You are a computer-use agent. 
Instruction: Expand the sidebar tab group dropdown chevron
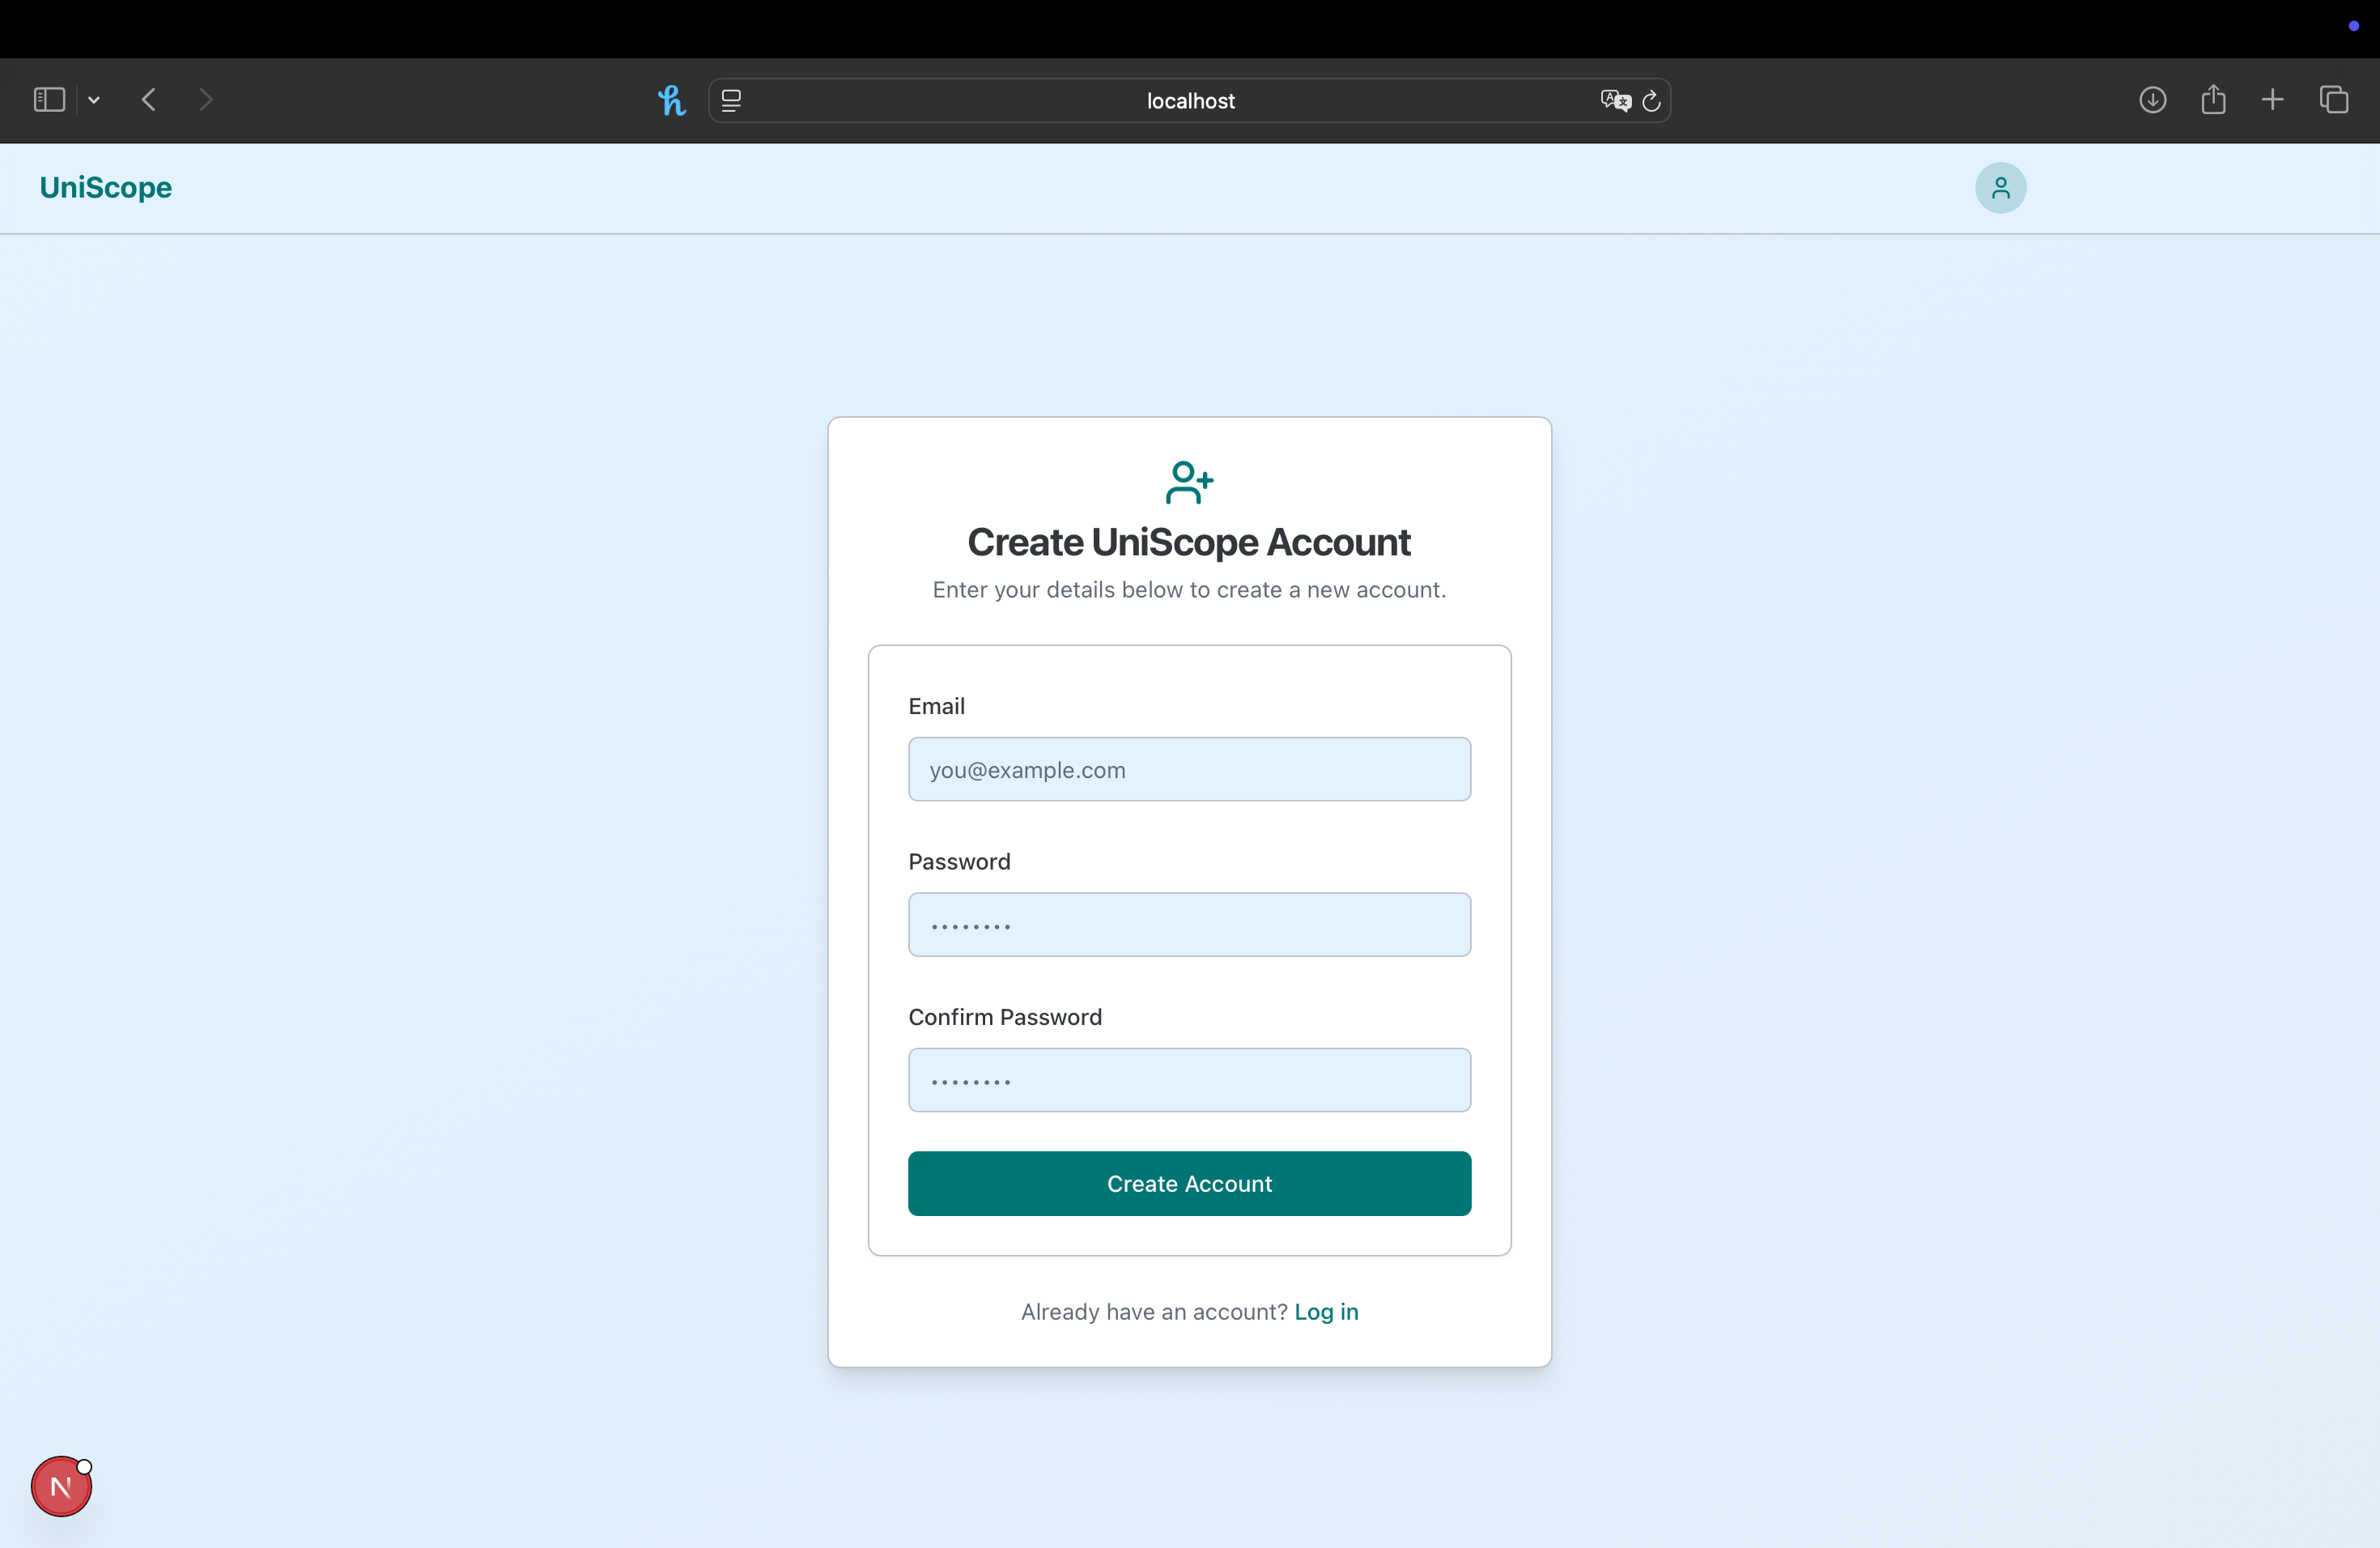pyautogui.click(x=94, y=100)
